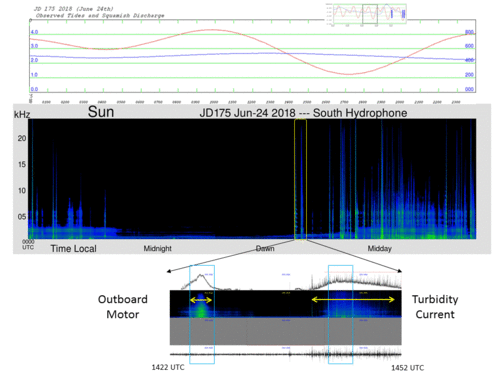Viewport: 500px width, 375px height.
Task: Click the 20 kHz frequency tick label
Action: [22, 138]
